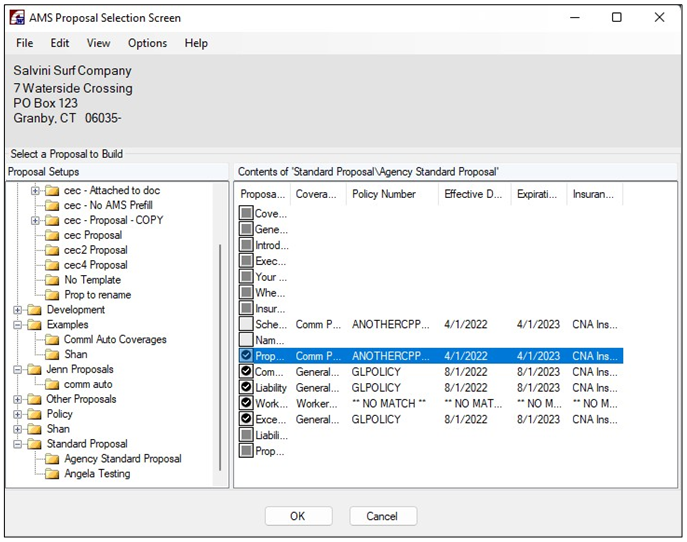Collapse the Standard Proposal tree node
The height and width of the screenshot is (542, 687).
click(18, 444)
